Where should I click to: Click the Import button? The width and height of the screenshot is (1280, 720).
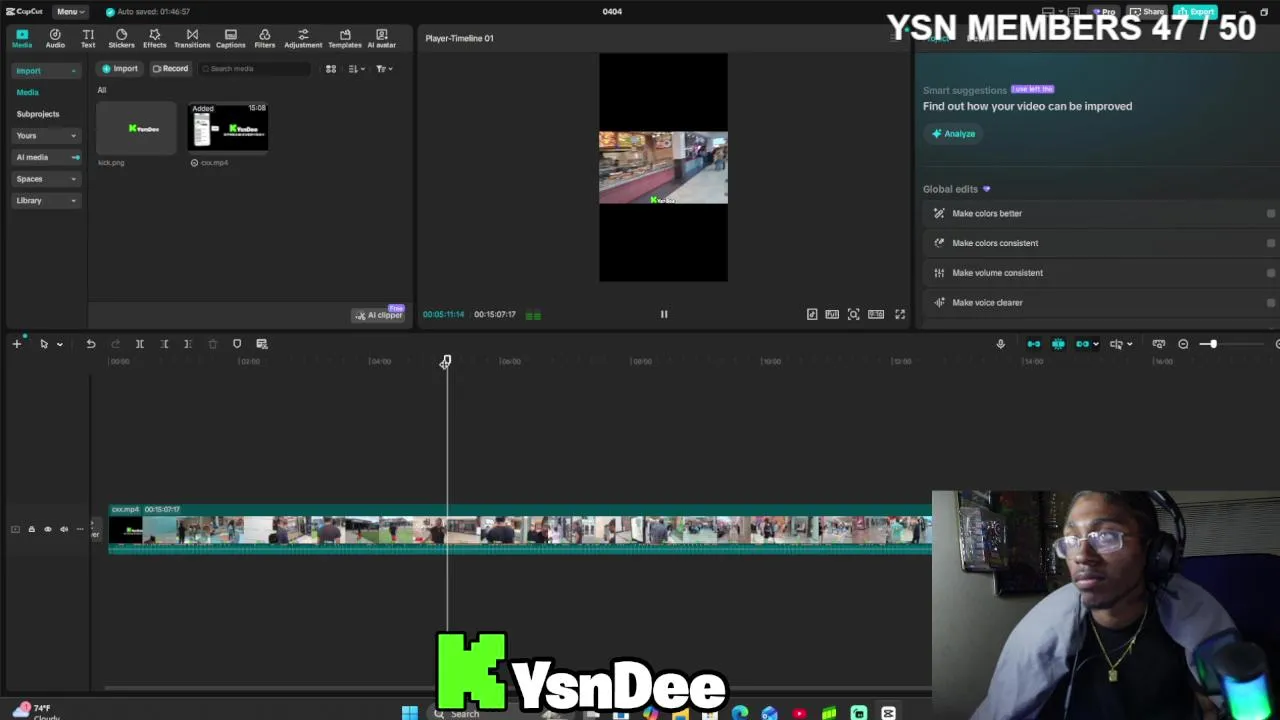pos(119,68)
